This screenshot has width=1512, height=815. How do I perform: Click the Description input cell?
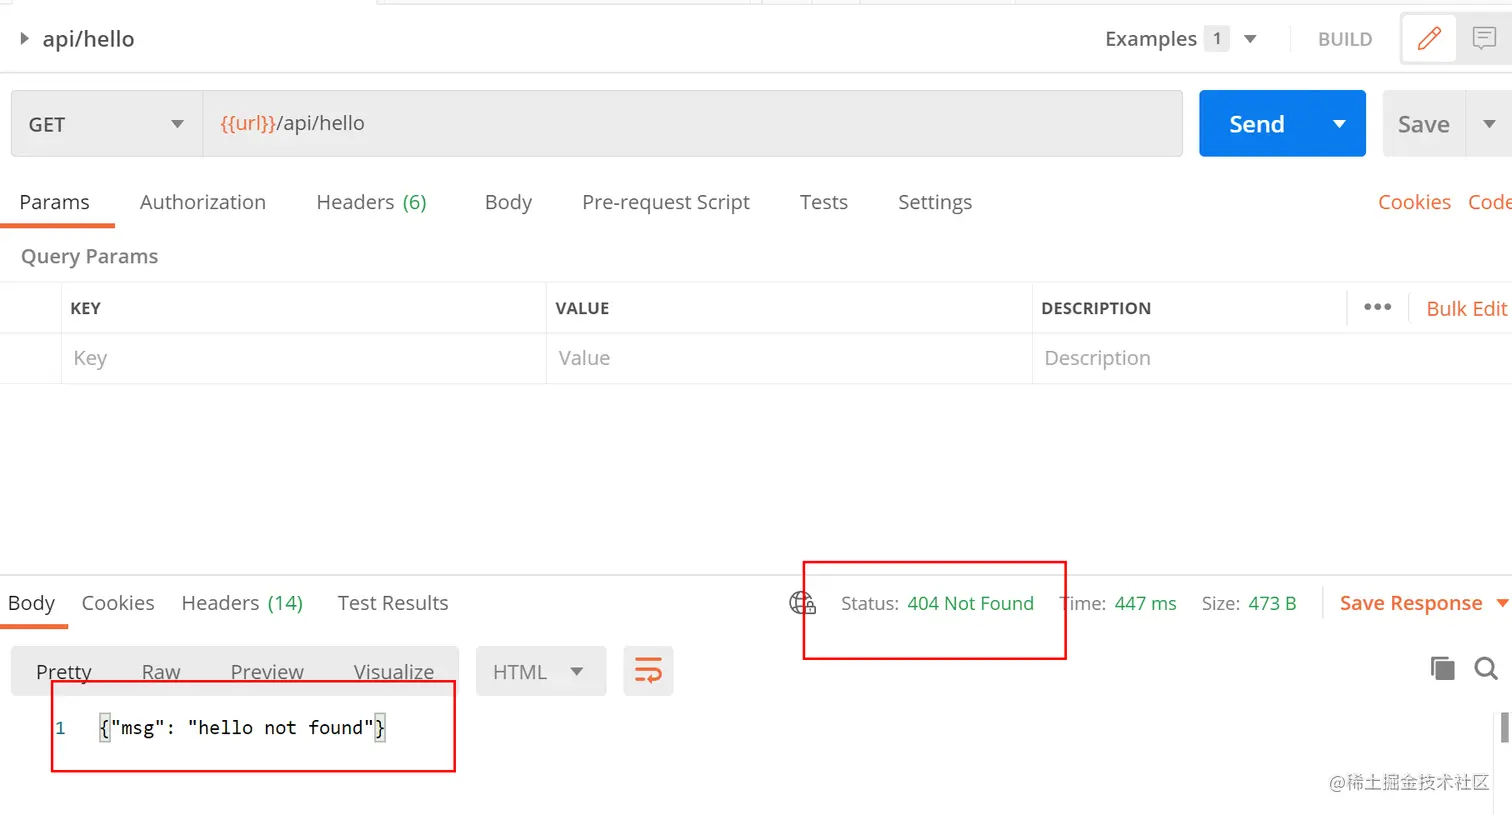(x=1272, y=358)
